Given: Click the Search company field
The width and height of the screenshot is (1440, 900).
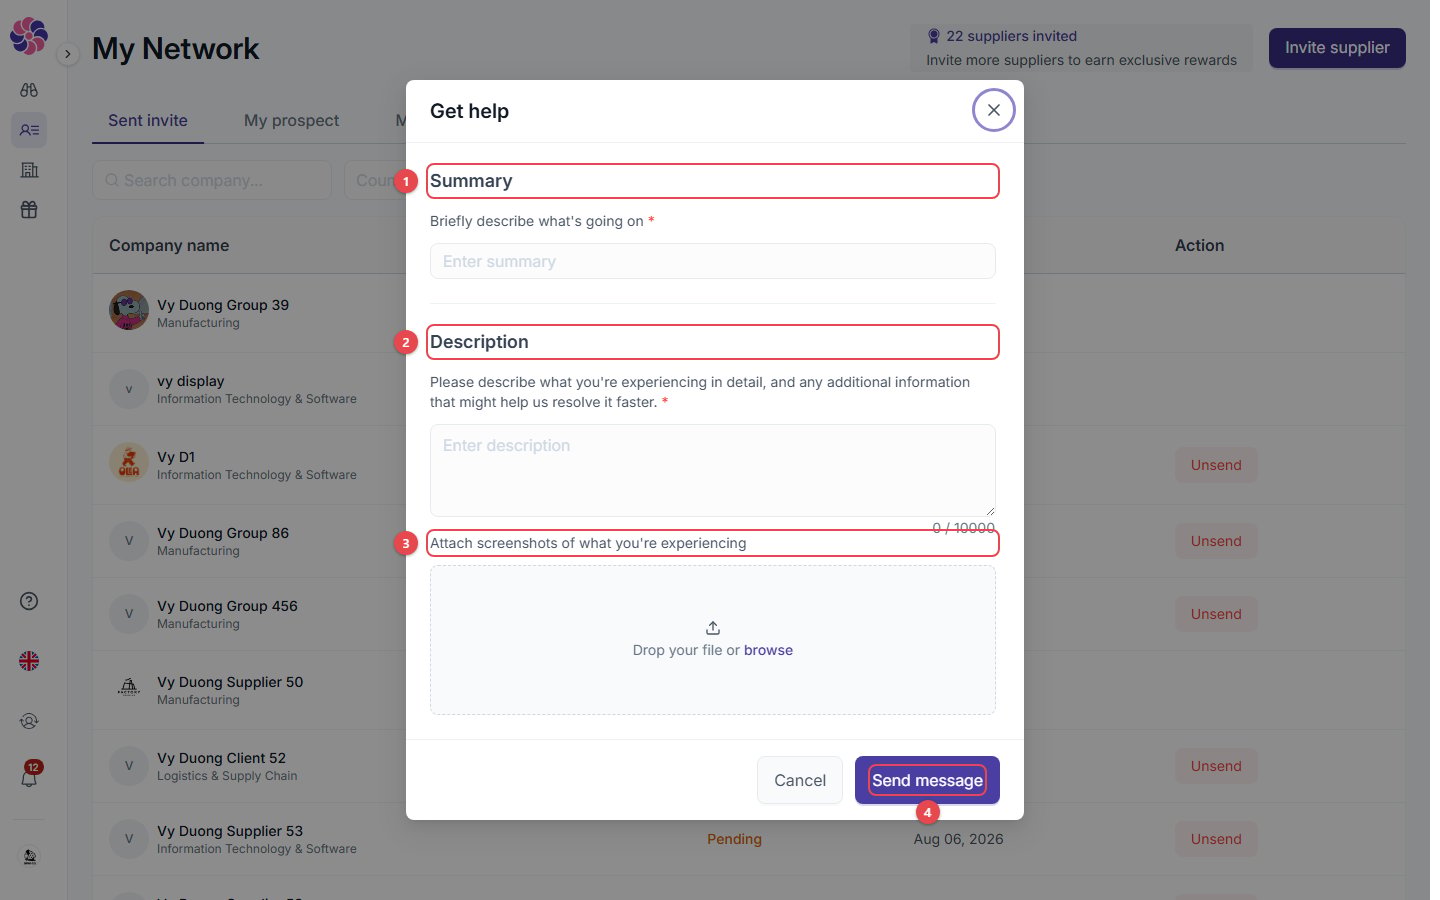Looking at the screenshot, I should 212,180.
